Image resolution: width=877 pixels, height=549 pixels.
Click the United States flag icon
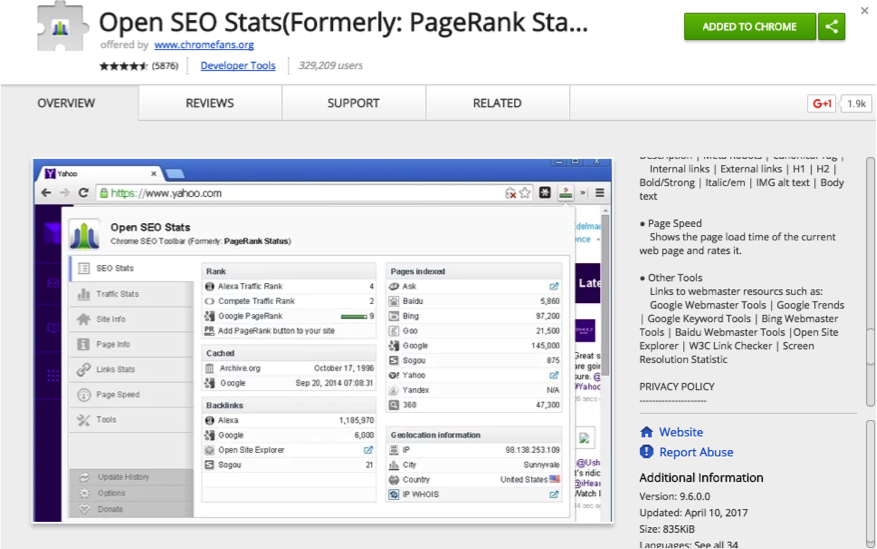(554, 479)
